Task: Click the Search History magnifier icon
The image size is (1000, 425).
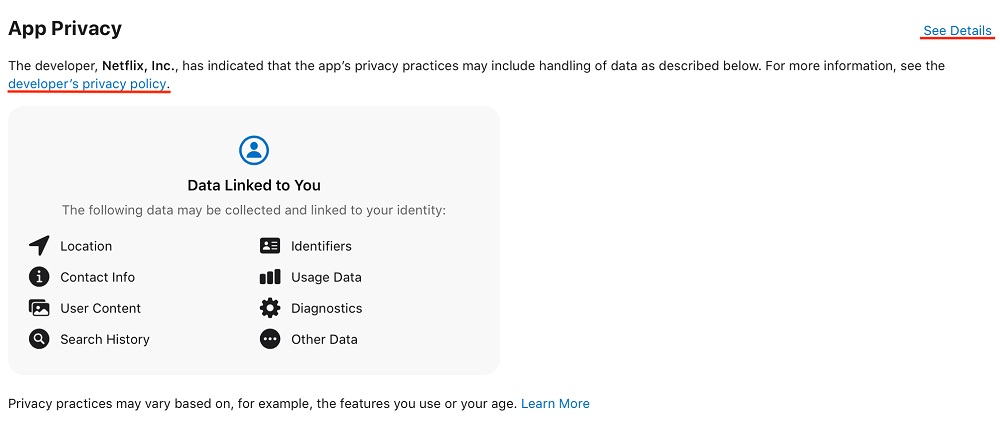Action: tap(39, 339)
